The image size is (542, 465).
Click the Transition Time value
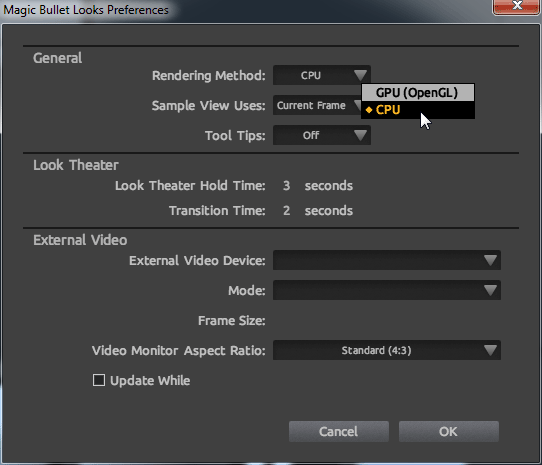pos(286,211)
